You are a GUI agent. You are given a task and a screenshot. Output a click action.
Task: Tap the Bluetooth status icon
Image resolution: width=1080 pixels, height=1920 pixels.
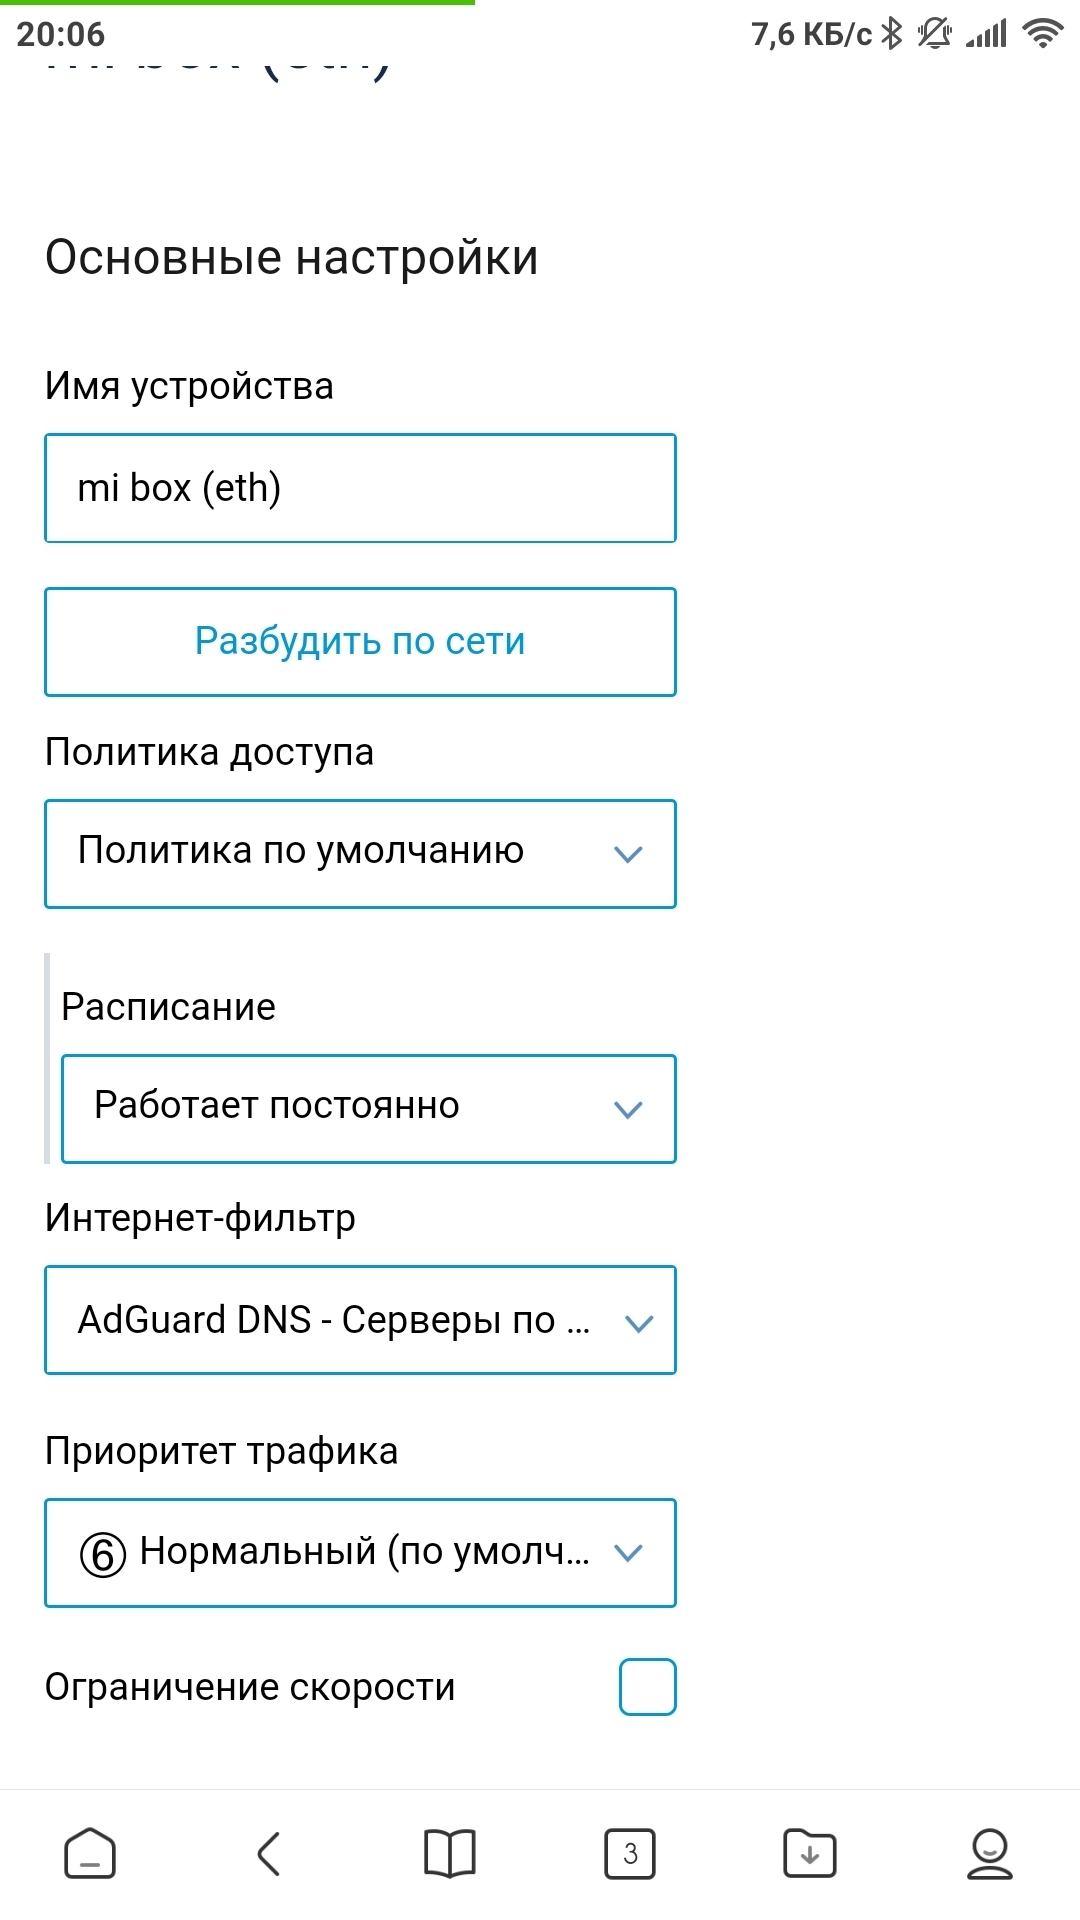coord(892,33)
